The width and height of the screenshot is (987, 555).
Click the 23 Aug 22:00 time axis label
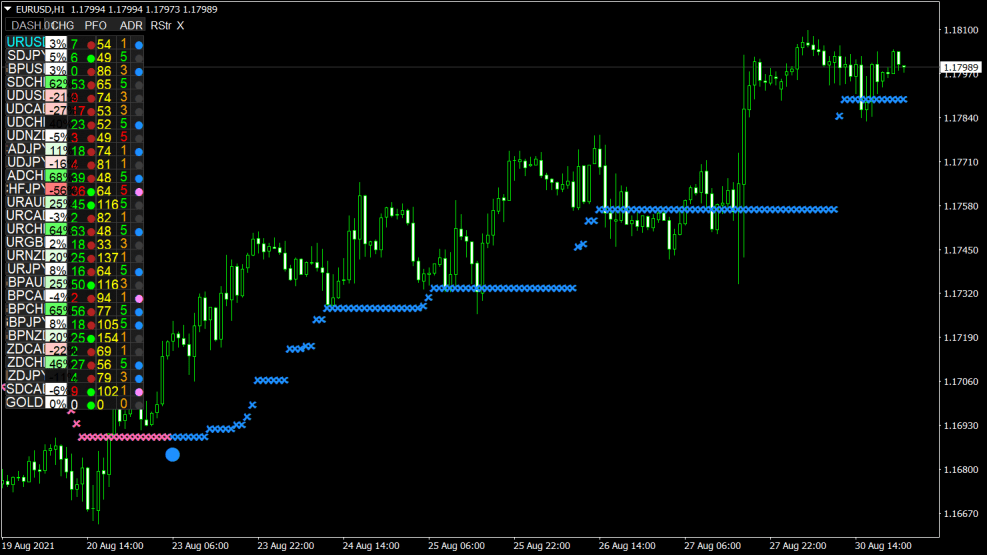286,546
